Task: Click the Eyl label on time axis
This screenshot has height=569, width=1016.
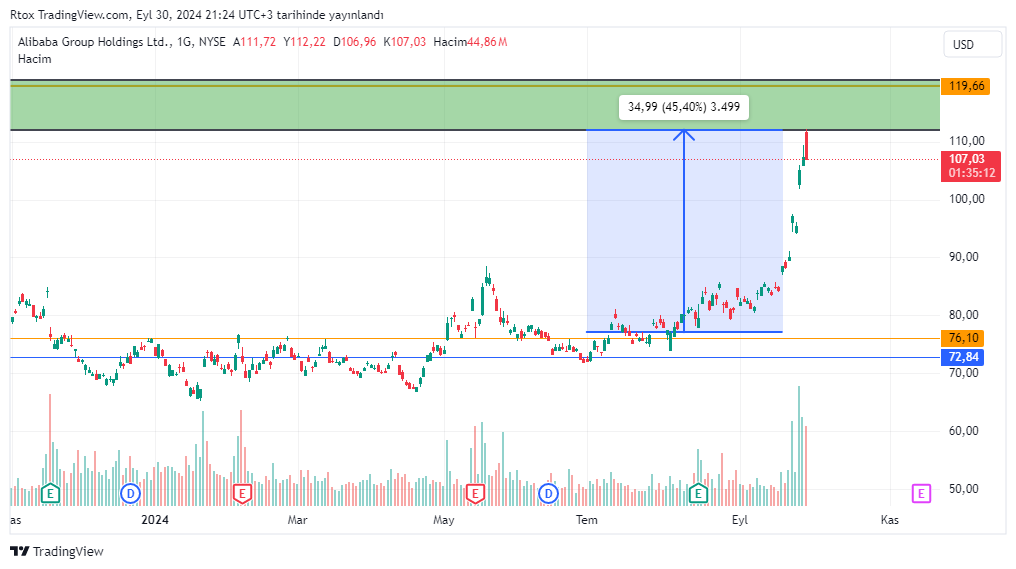Action: tap(740, 520)
